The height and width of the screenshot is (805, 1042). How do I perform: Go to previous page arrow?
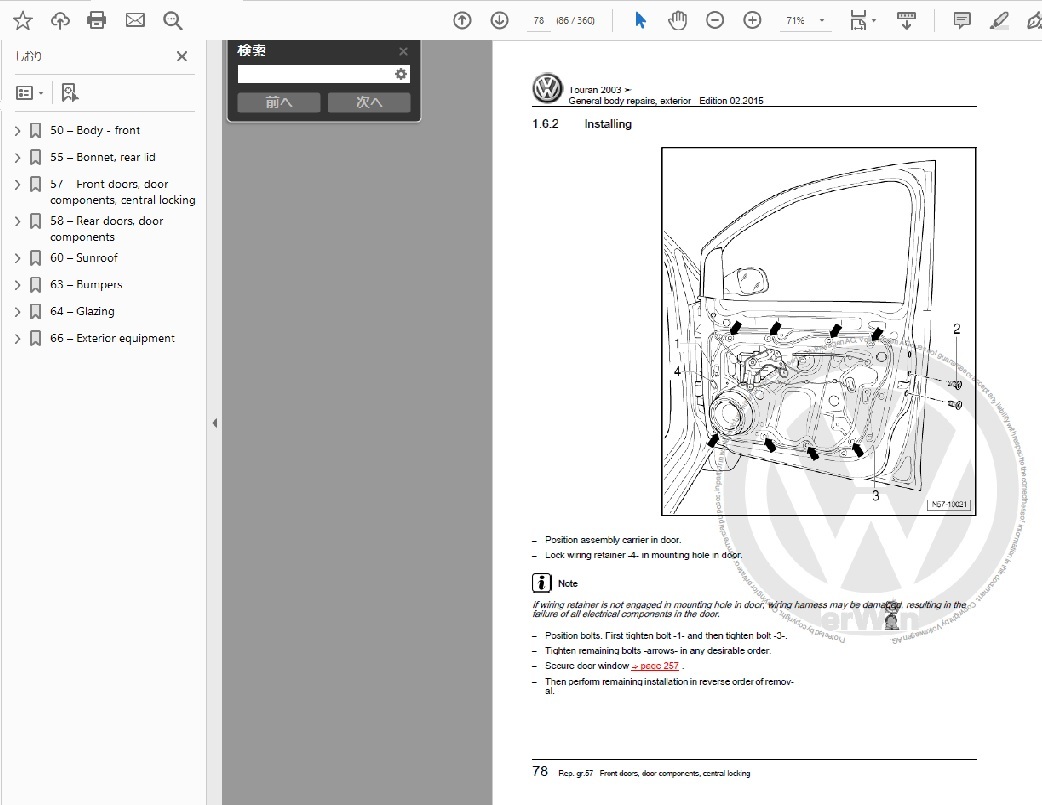[x=462, y=20]
